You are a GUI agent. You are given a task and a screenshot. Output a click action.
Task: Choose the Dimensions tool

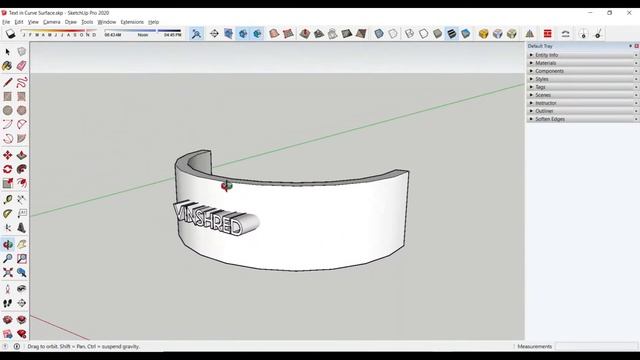click(22, 200)
